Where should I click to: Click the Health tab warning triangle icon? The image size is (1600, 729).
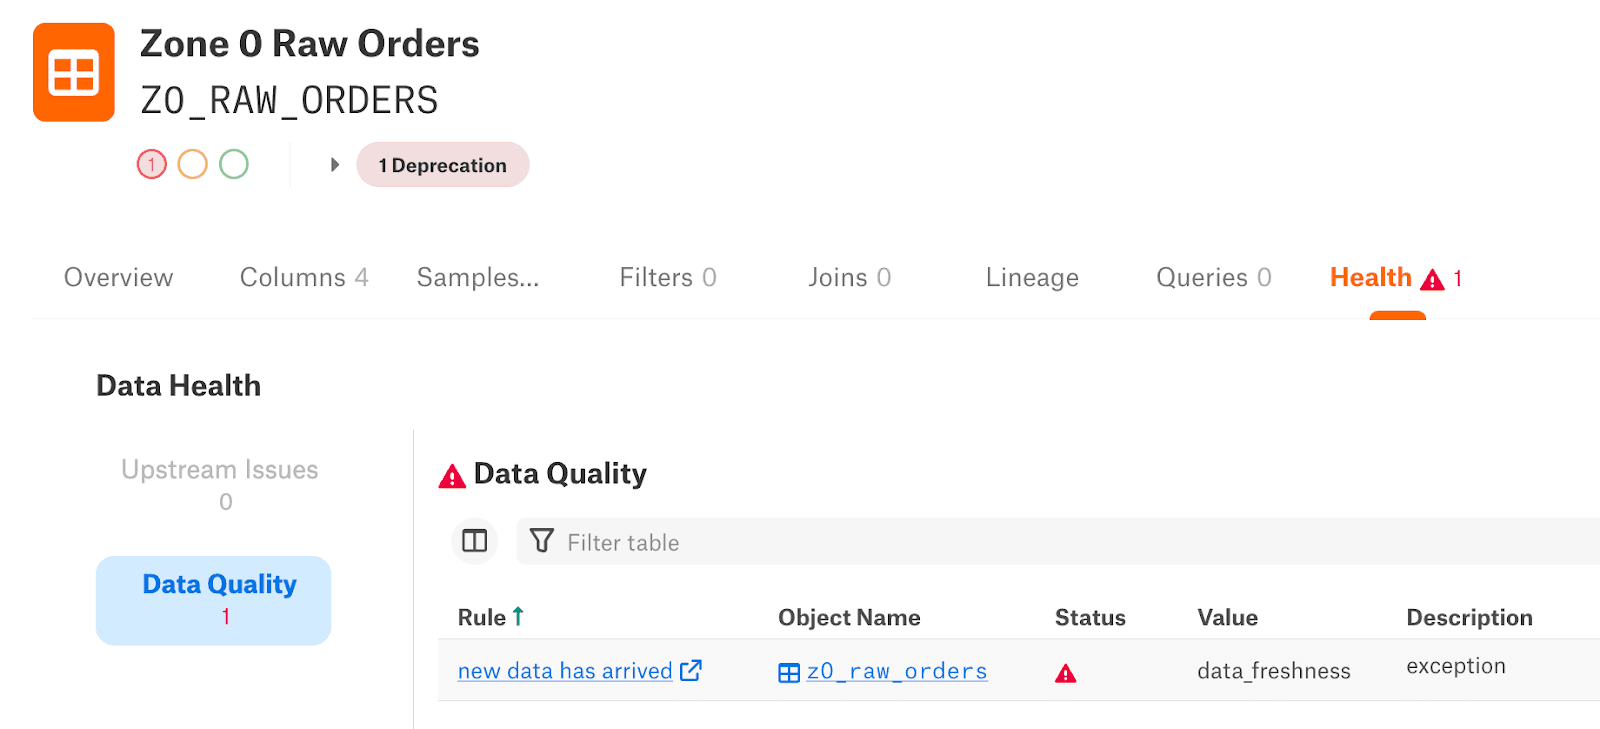coord(1432,280)
